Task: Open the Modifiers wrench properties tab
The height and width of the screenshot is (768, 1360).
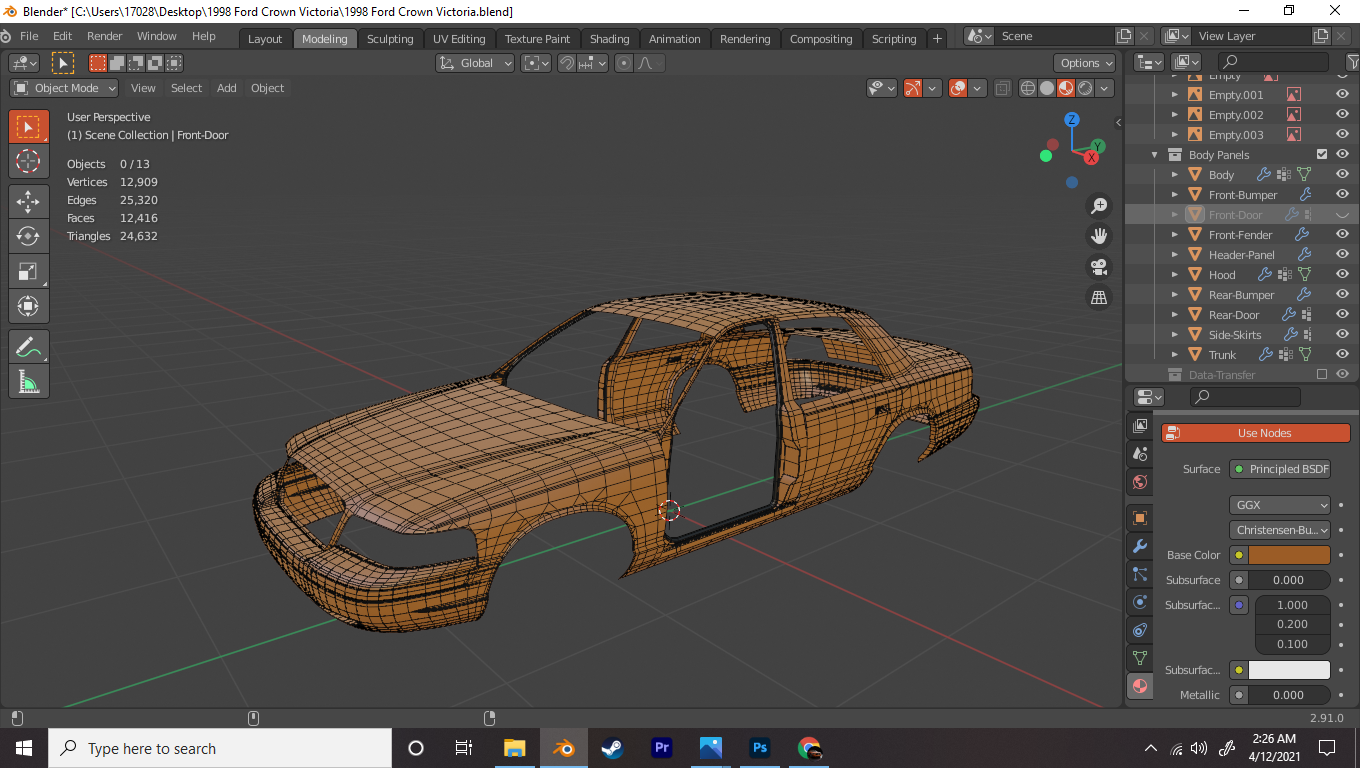Action: 1139,546
